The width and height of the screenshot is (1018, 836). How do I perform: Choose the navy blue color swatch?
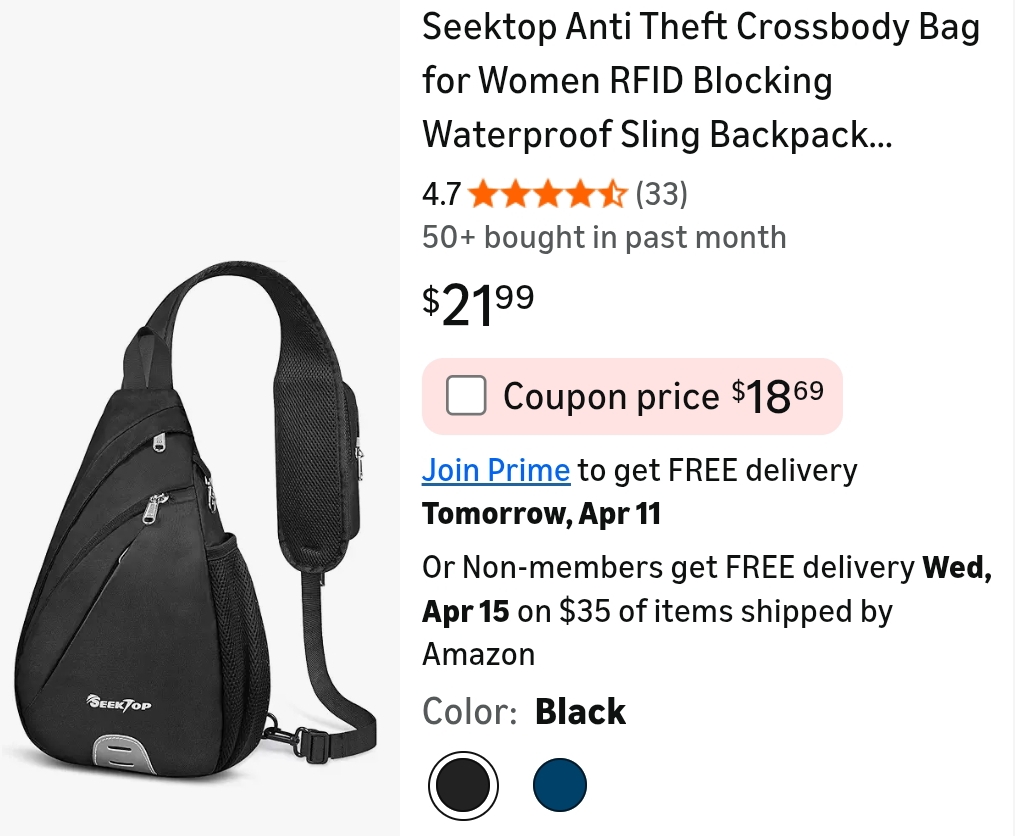click(x=560, y=785)
